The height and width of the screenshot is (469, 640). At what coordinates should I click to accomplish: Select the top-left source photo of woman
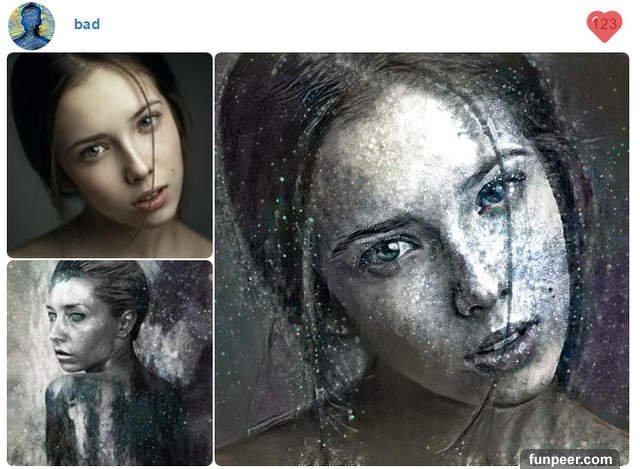tap(110, 155)
